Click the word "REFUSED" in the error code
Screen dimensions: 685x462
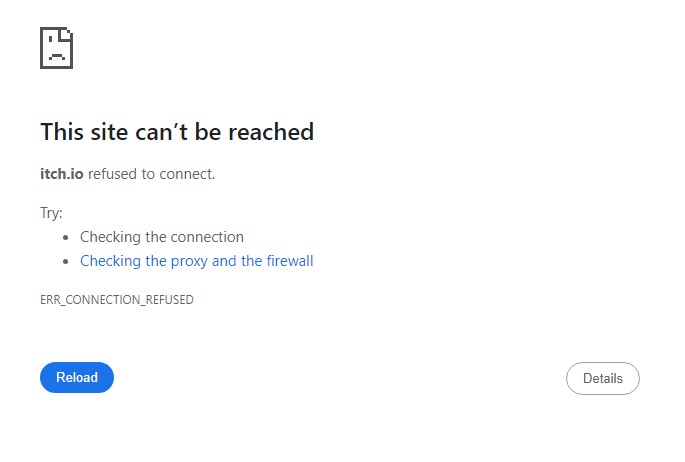[168, 299]
